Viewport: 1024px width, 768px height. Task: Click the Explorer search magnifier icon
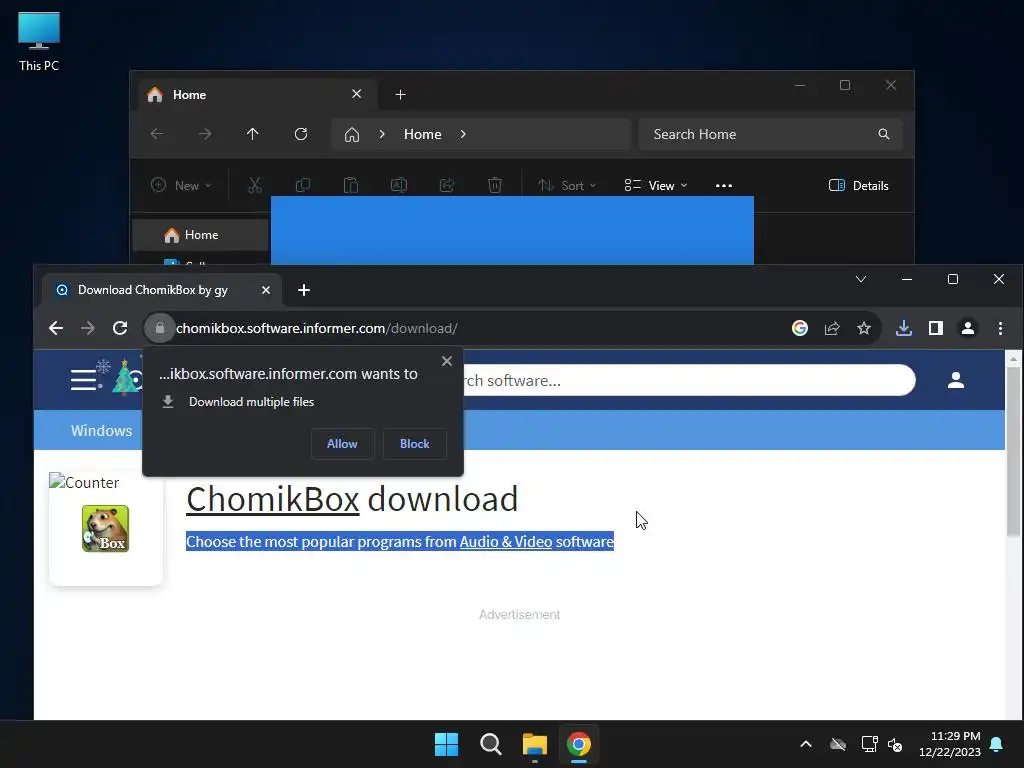pyautogui.click(x=884, y=134)
